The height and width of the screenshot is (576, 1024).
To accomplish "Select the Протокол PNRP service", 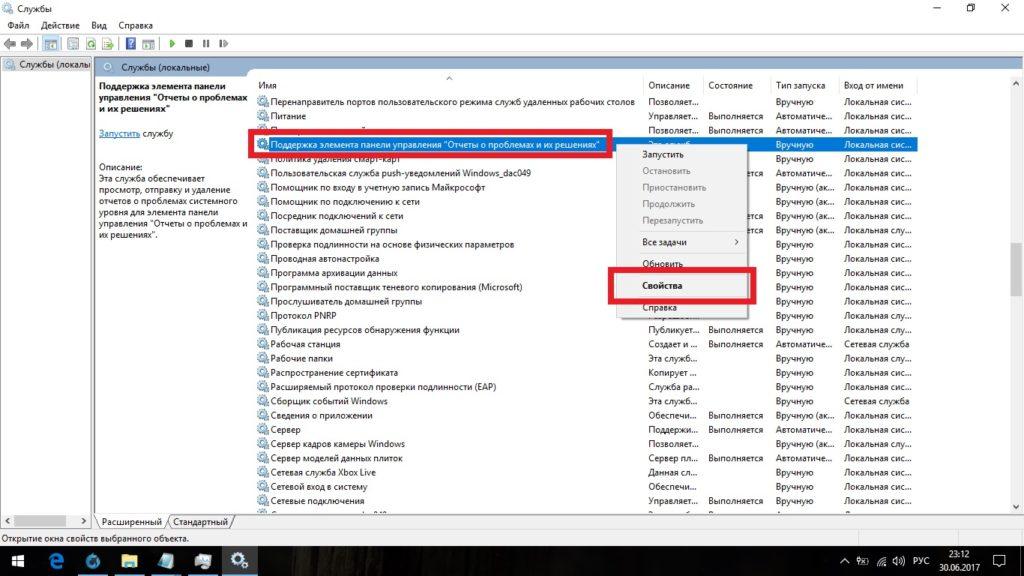I will (x=586, y=315).
